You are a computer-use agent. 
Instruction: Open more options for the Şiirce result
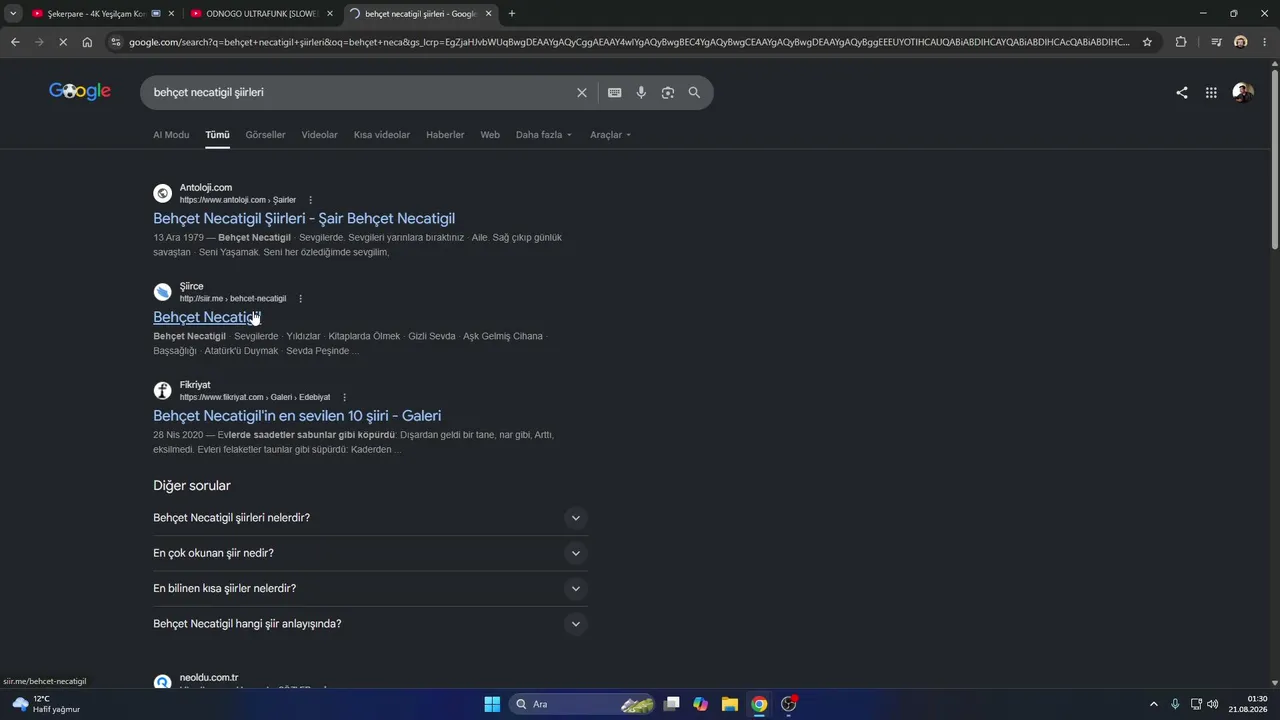tap(300, 299)
